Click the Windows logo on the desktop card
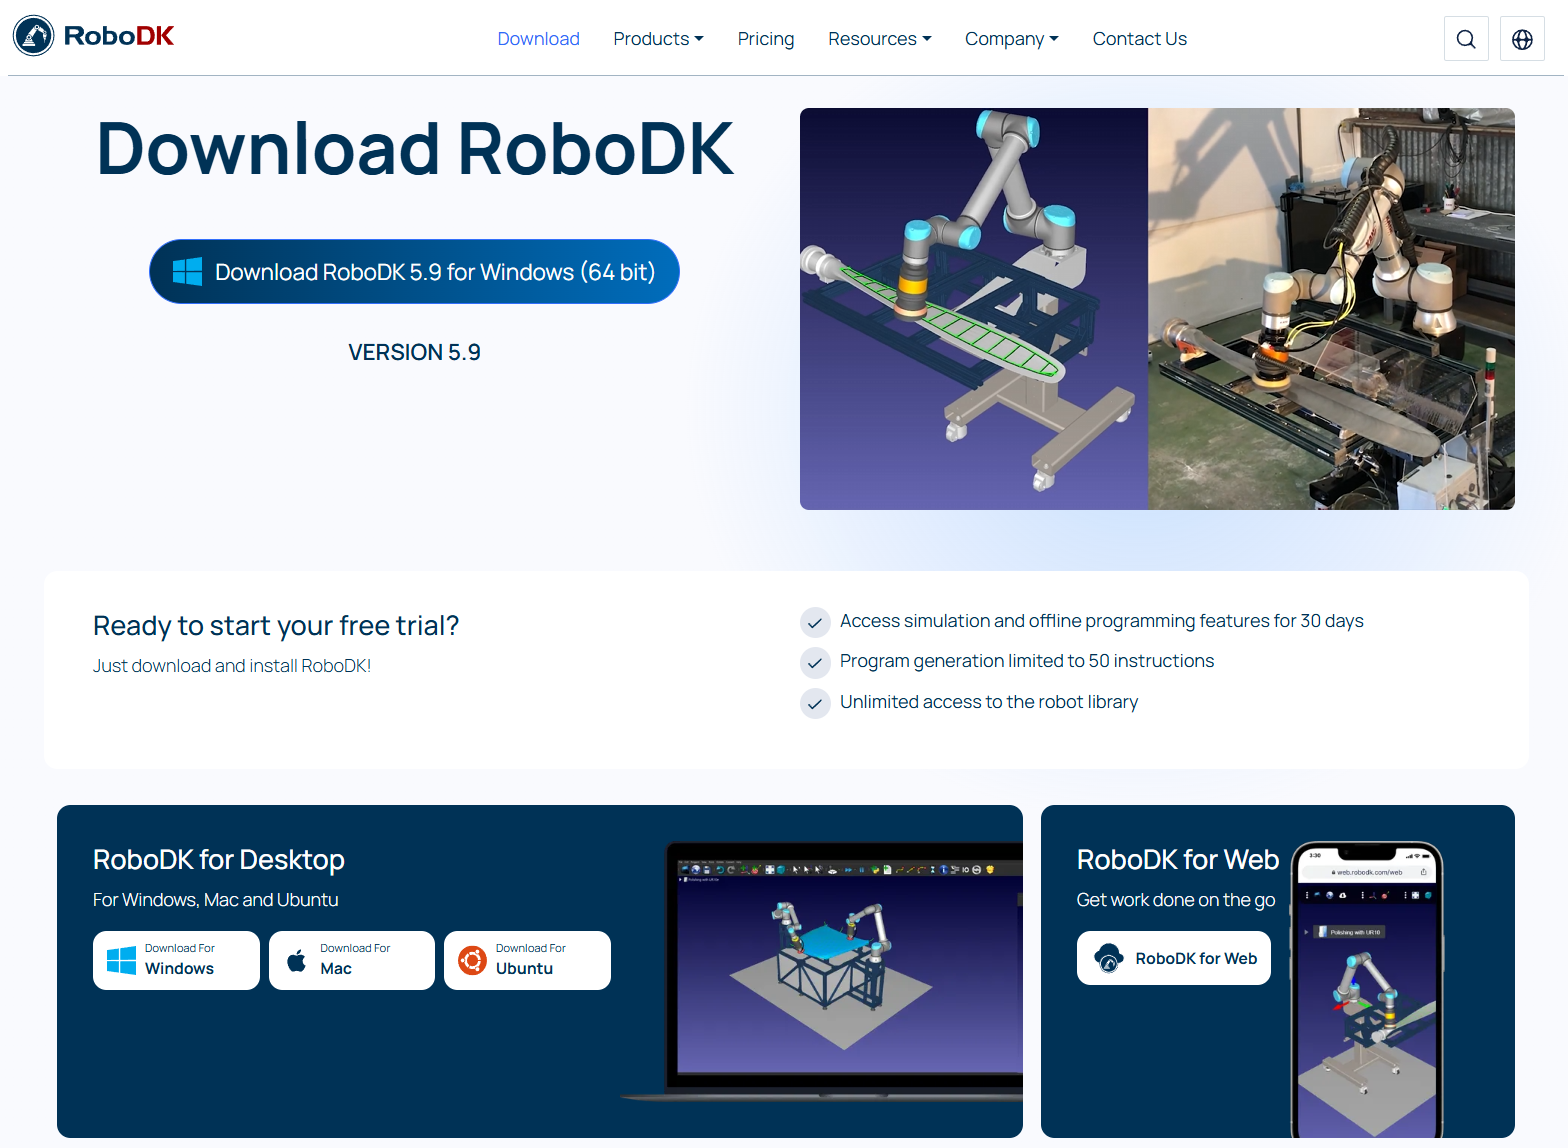Viewport: 1568px width, 1148px height. click(x=121, y=960)
